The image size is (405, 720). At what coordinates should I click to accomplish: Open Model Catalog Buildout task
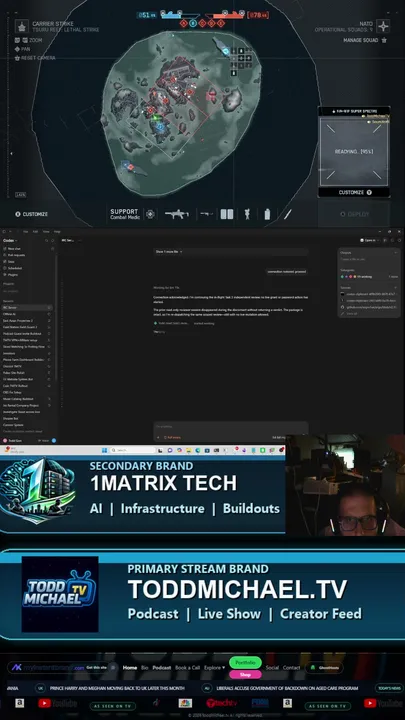click(27, 399)
